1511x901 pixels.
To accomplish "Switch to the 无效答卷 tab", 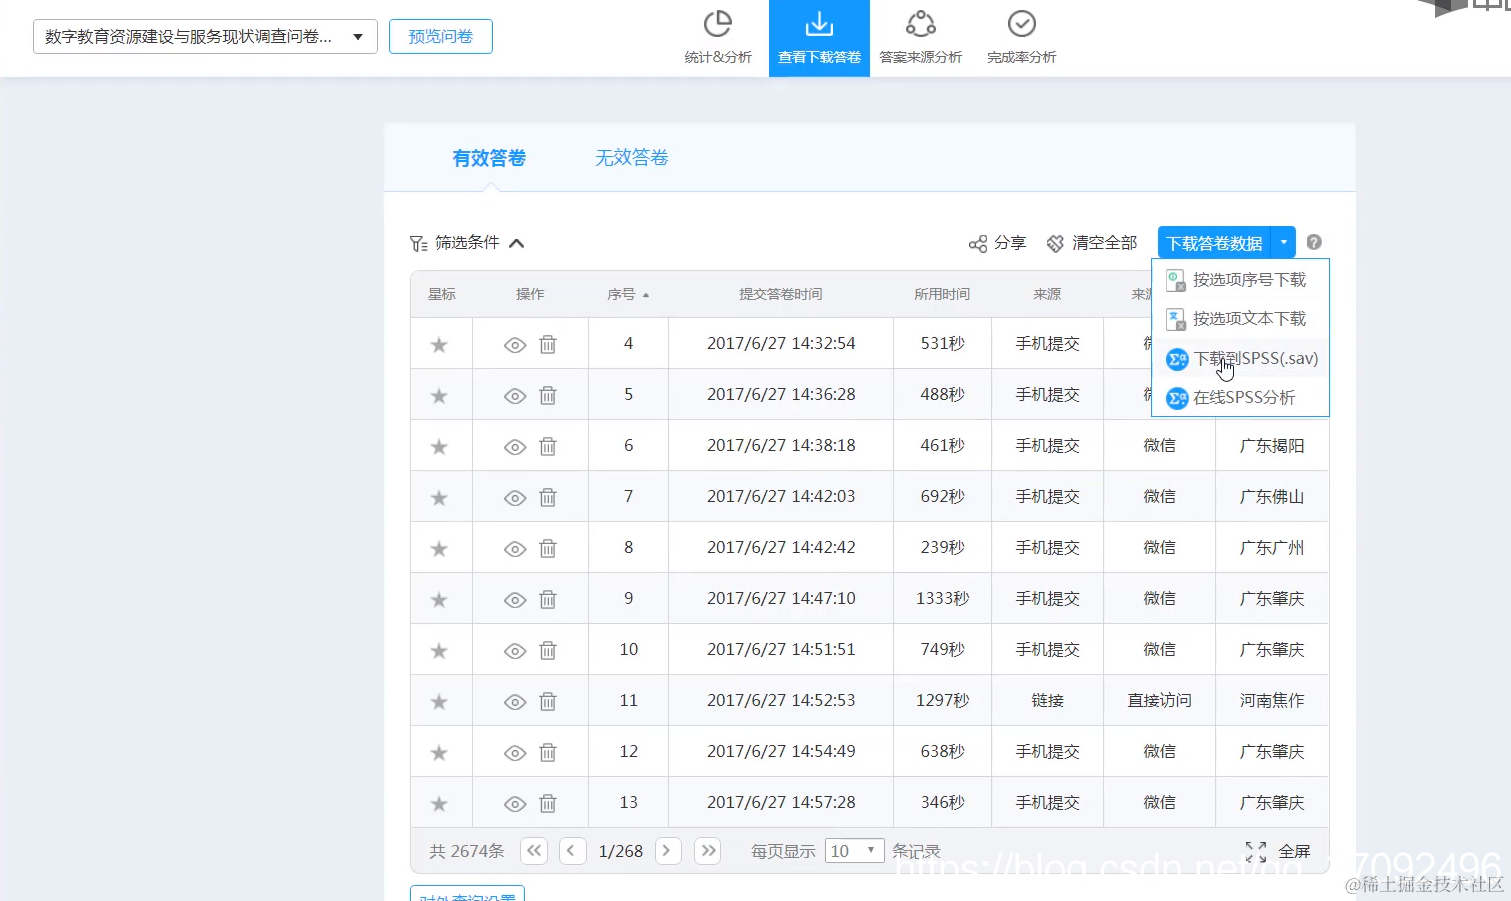I will coord(630,157).
